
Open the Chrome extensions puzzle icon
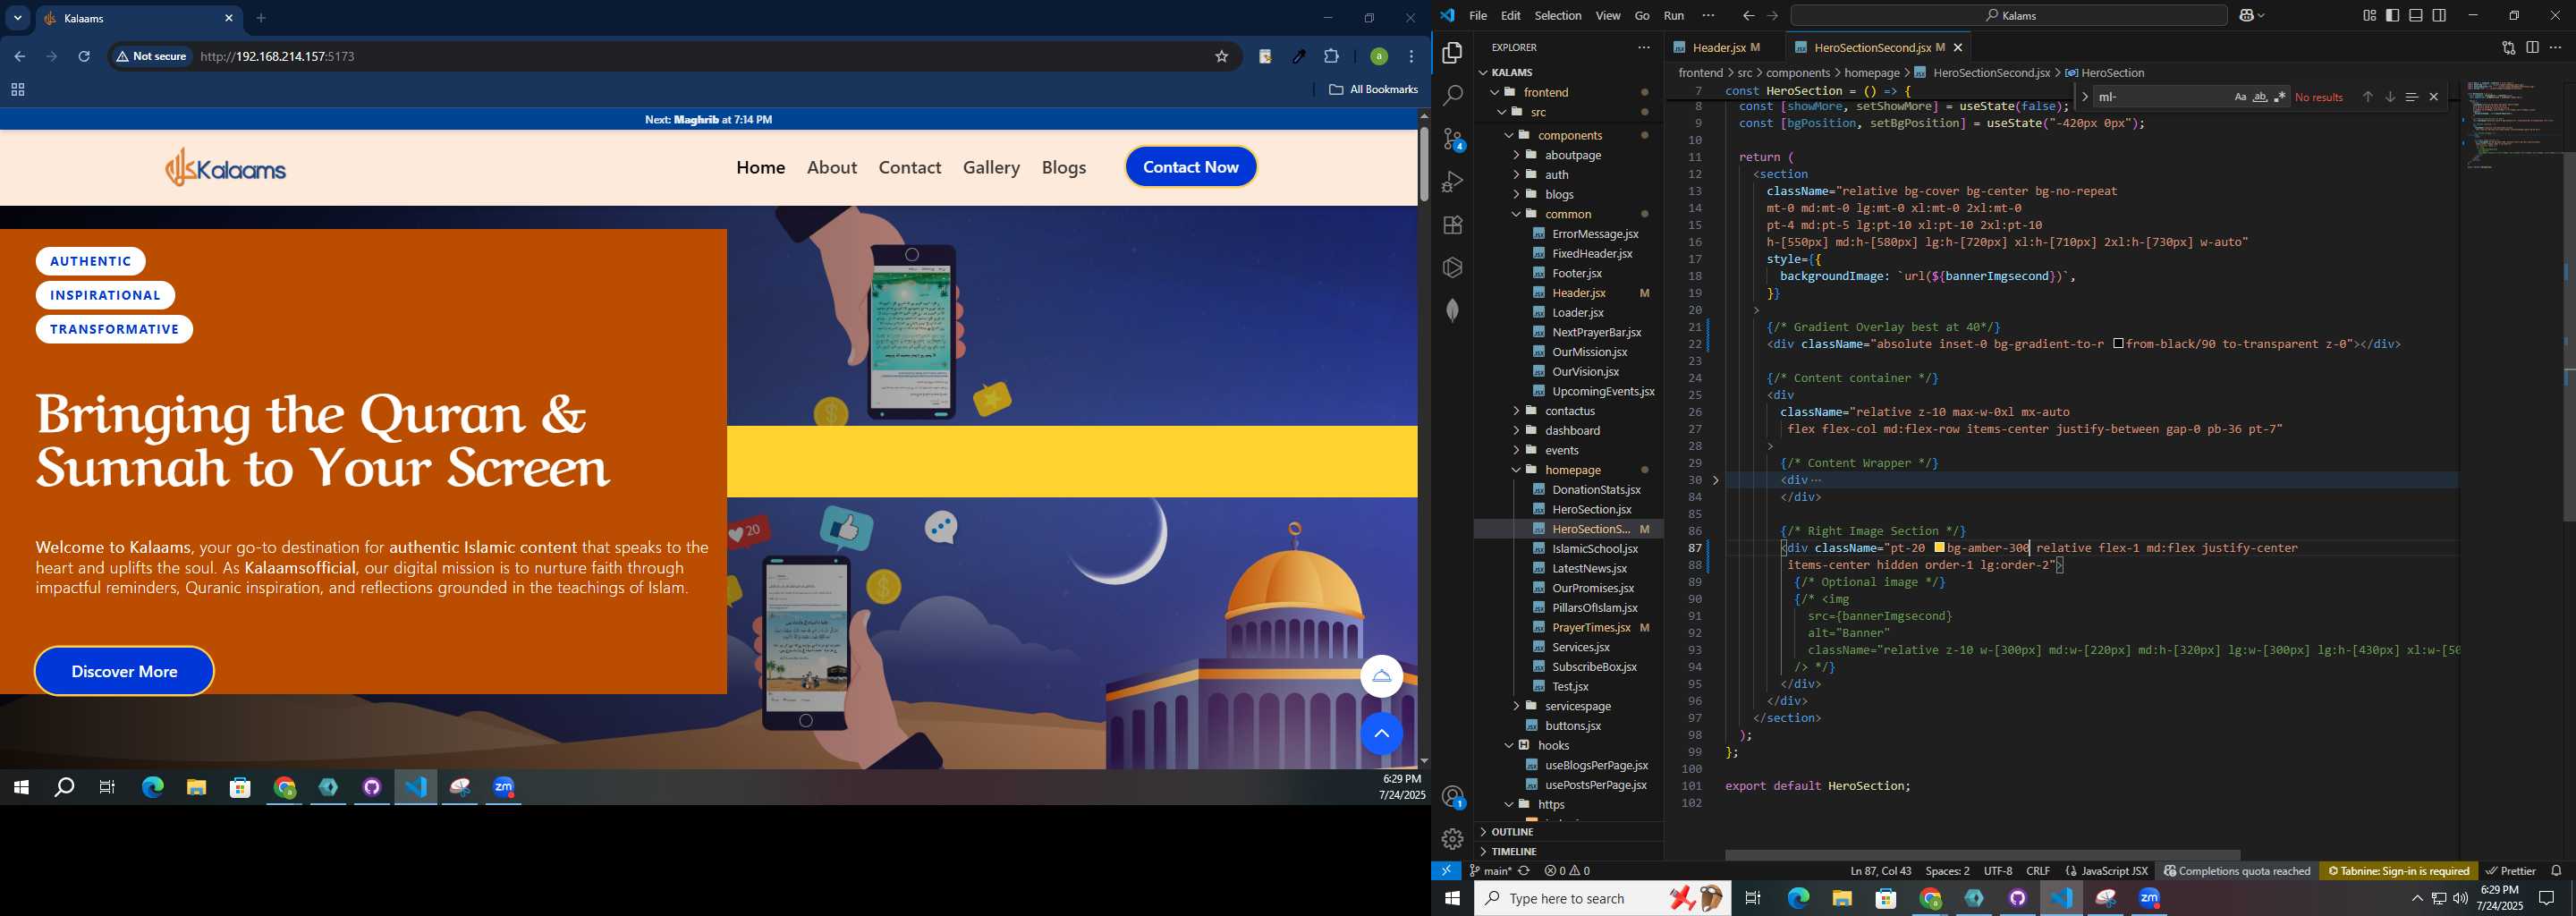pyautogui.click(x=1331, y=57)
